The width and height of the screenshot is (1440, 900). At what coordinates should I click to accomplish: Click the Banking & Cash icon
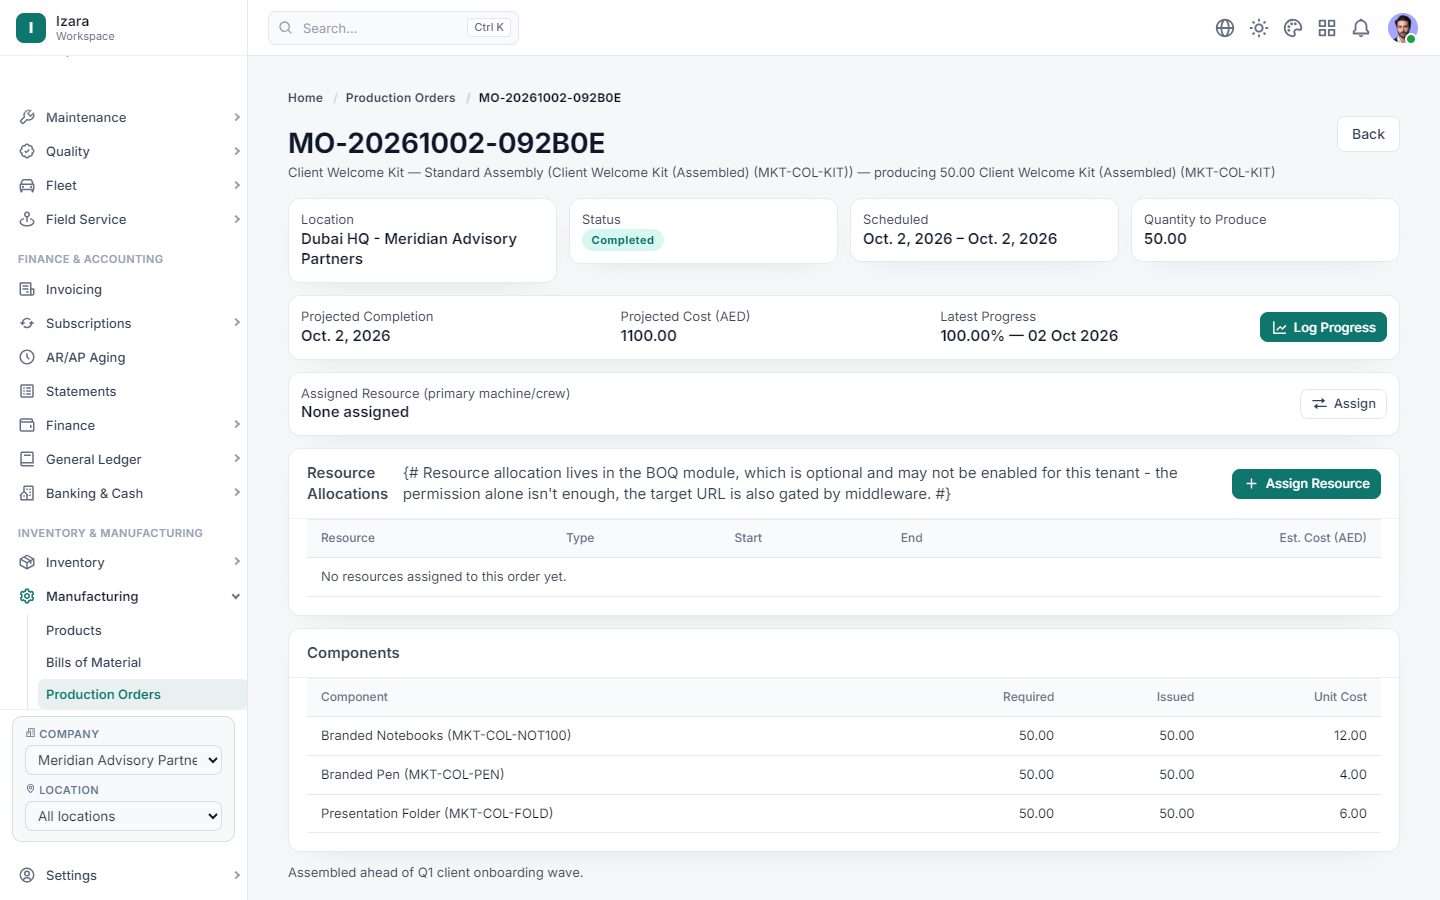tap(27, 493)
